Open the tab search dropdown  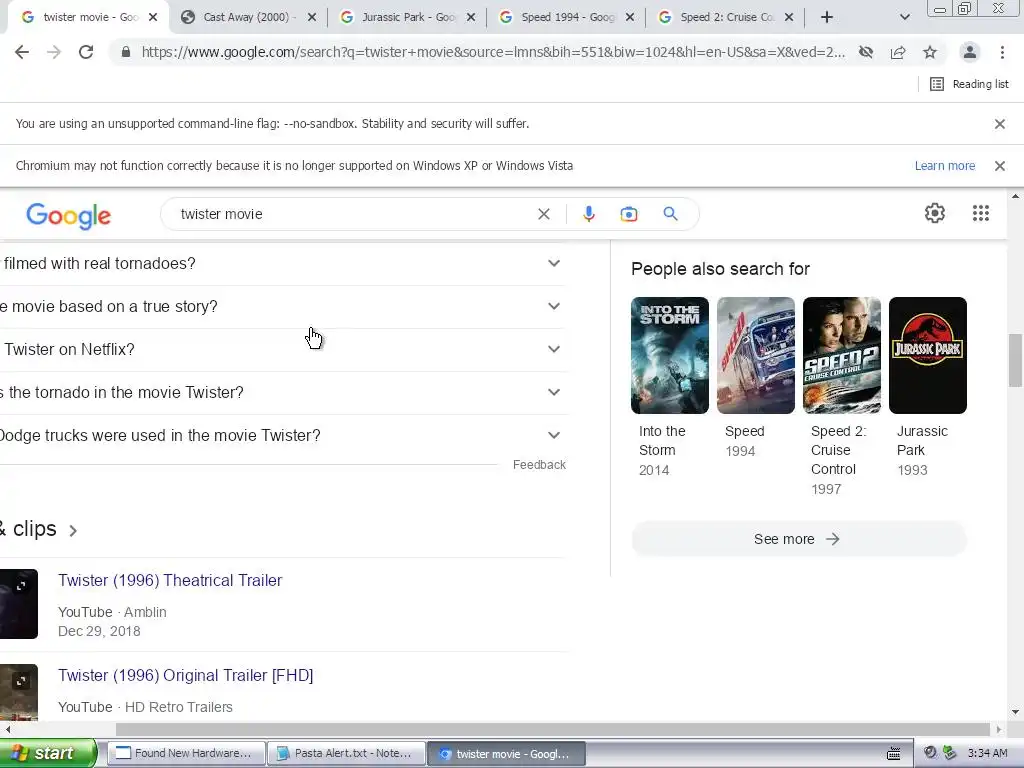[x=904, y=18]
